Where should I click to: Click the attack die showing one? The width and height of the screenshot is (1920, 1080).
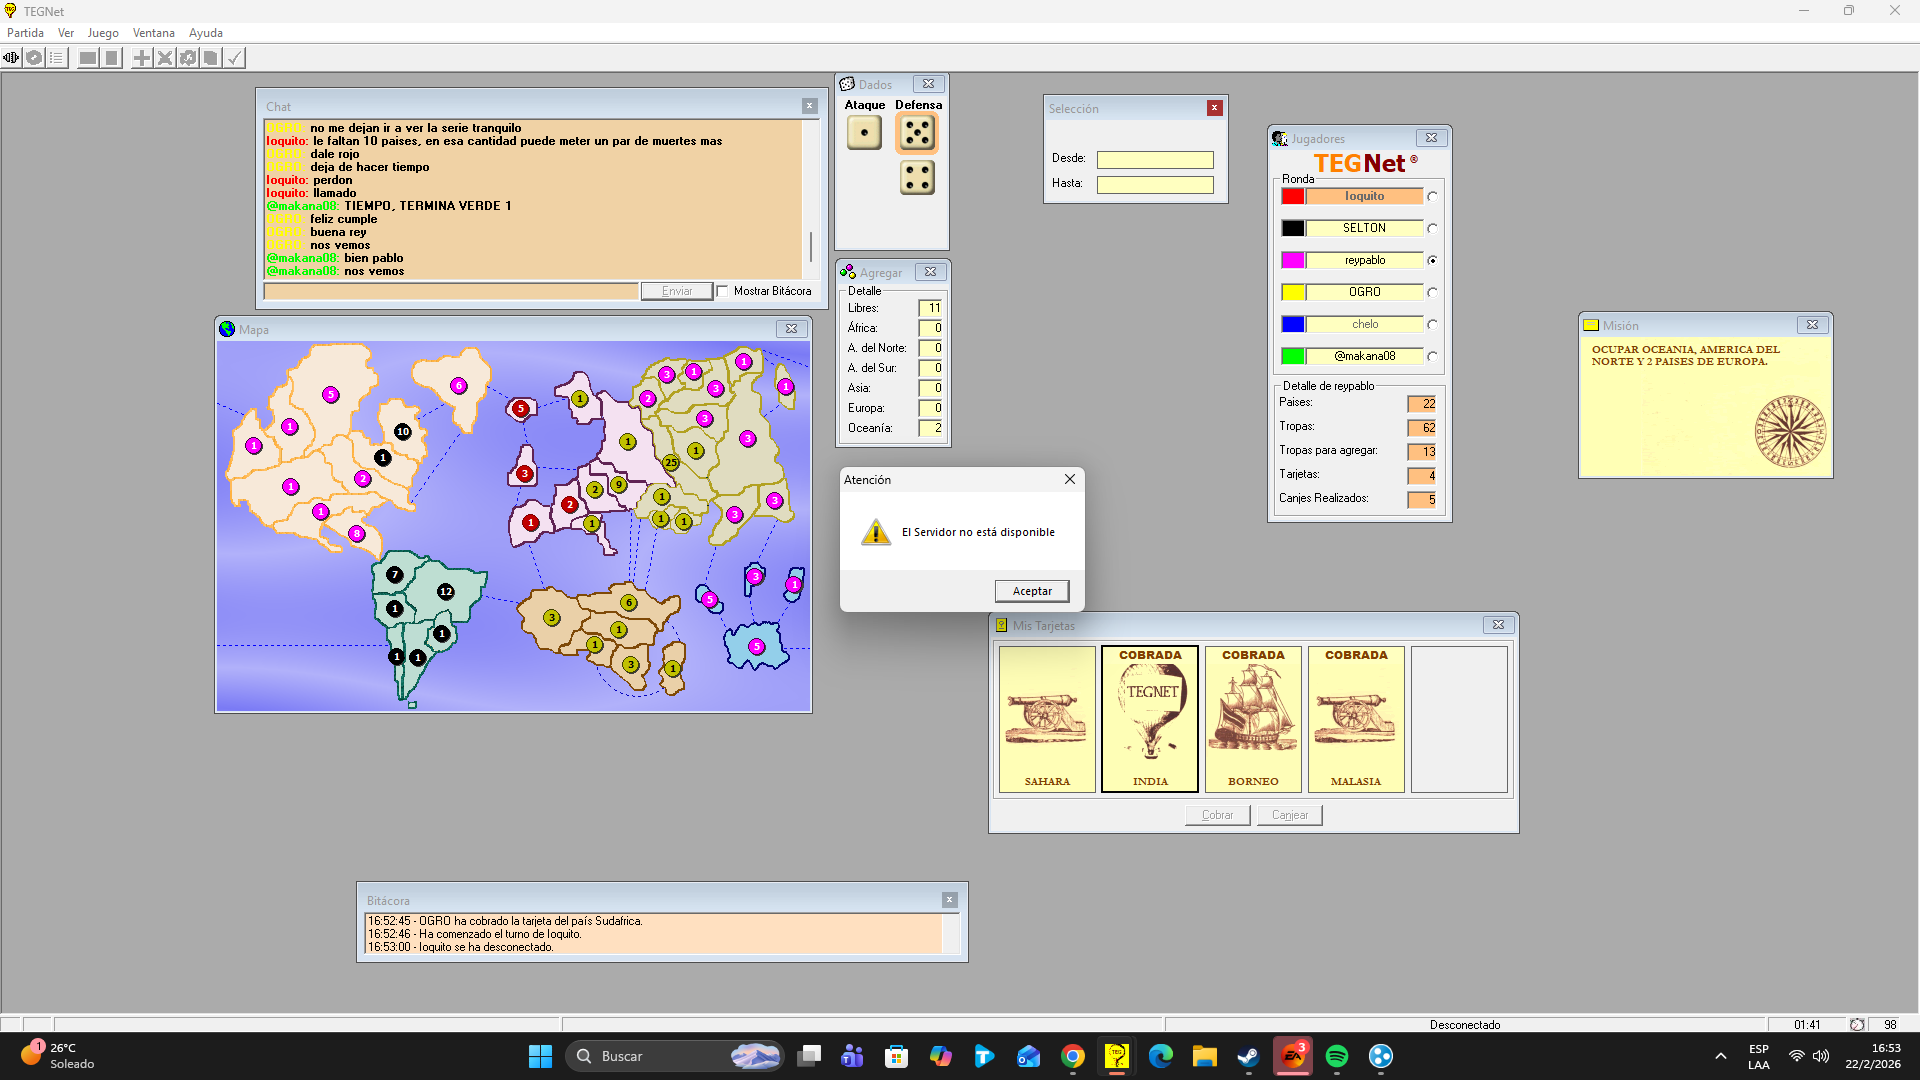(x=864, y=132)
